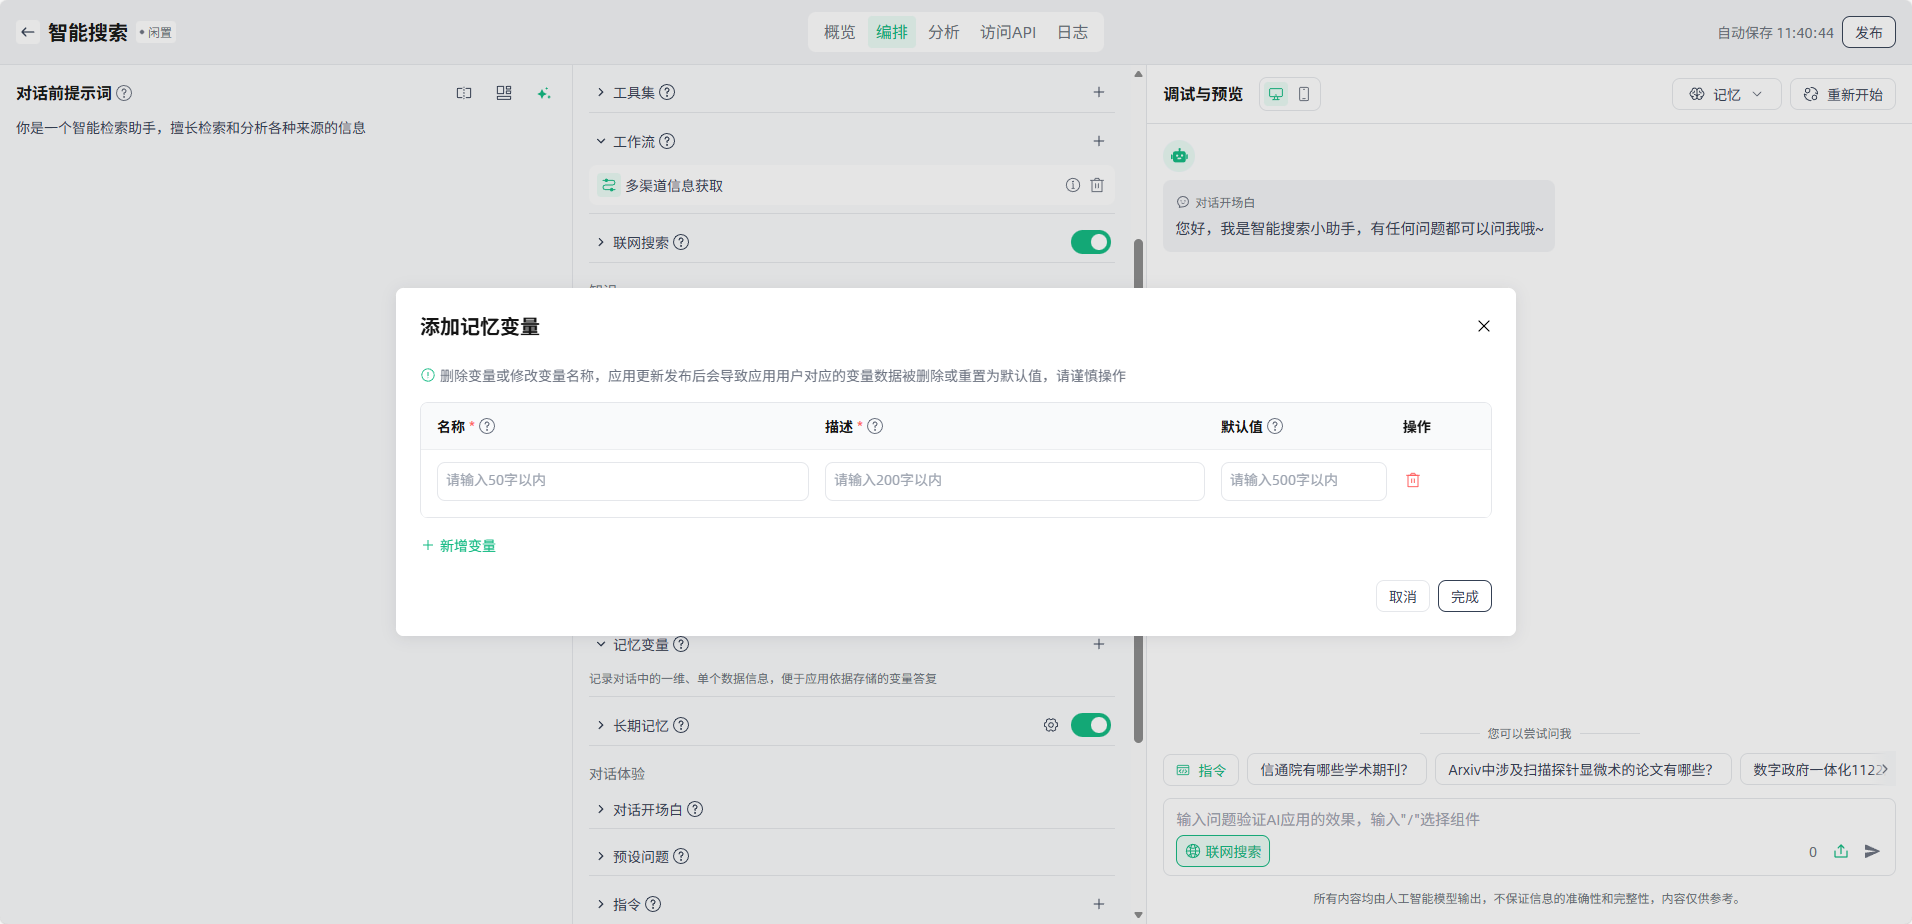Open long-term memory settings gear

pos(1050,725)
